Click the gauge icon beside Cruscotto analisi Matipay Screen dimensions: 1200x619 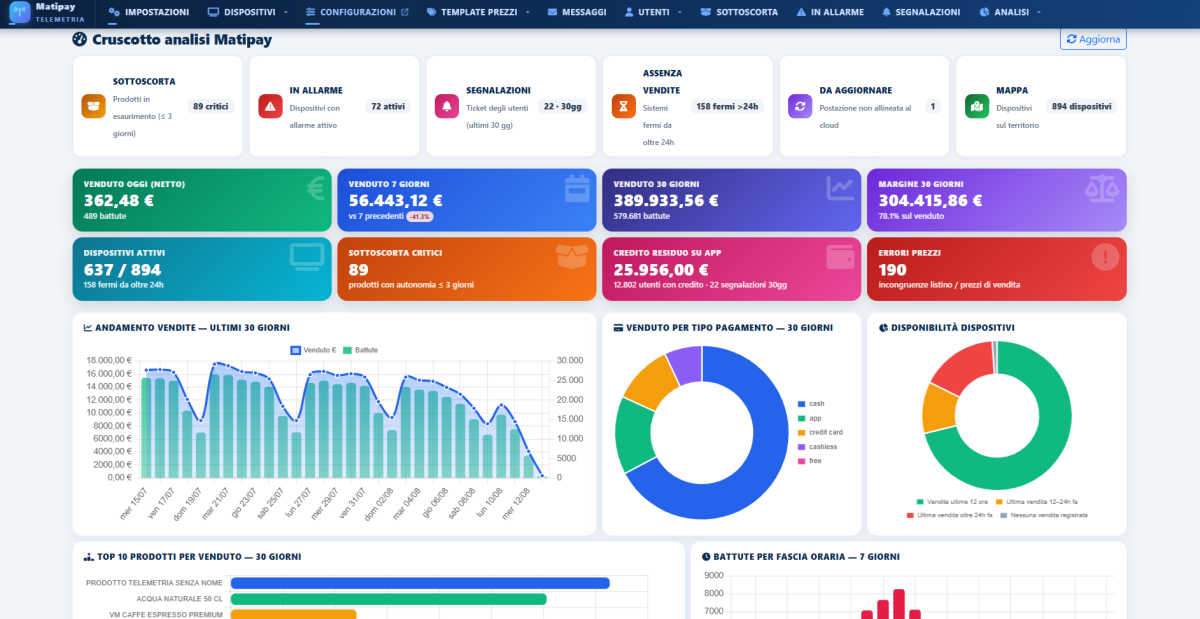point(80,39)
